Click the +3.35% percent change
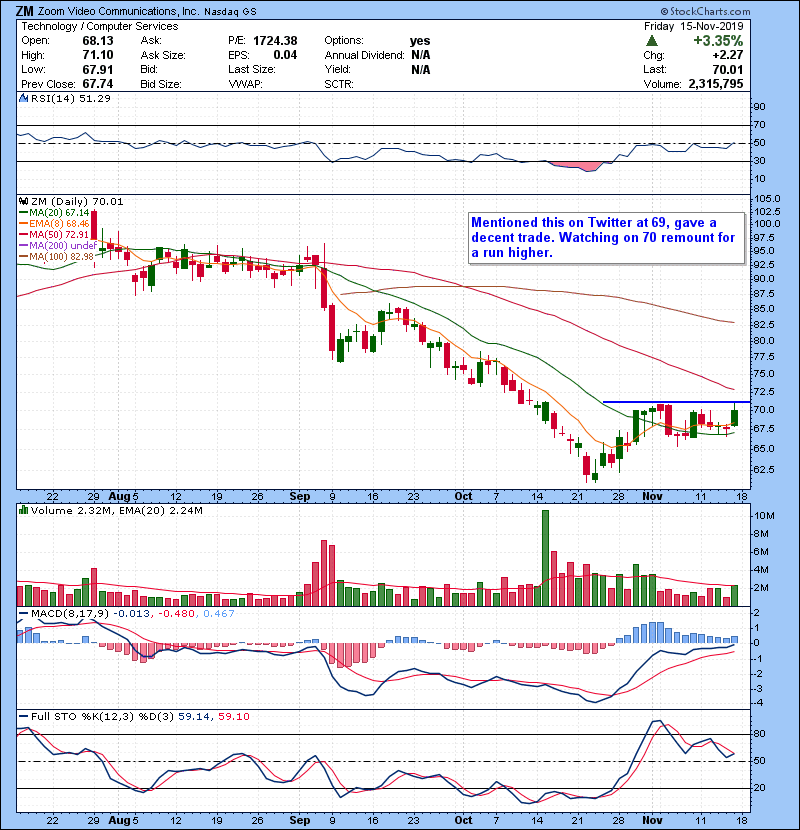Screen dimensions: 800x830 pos(718,41)
